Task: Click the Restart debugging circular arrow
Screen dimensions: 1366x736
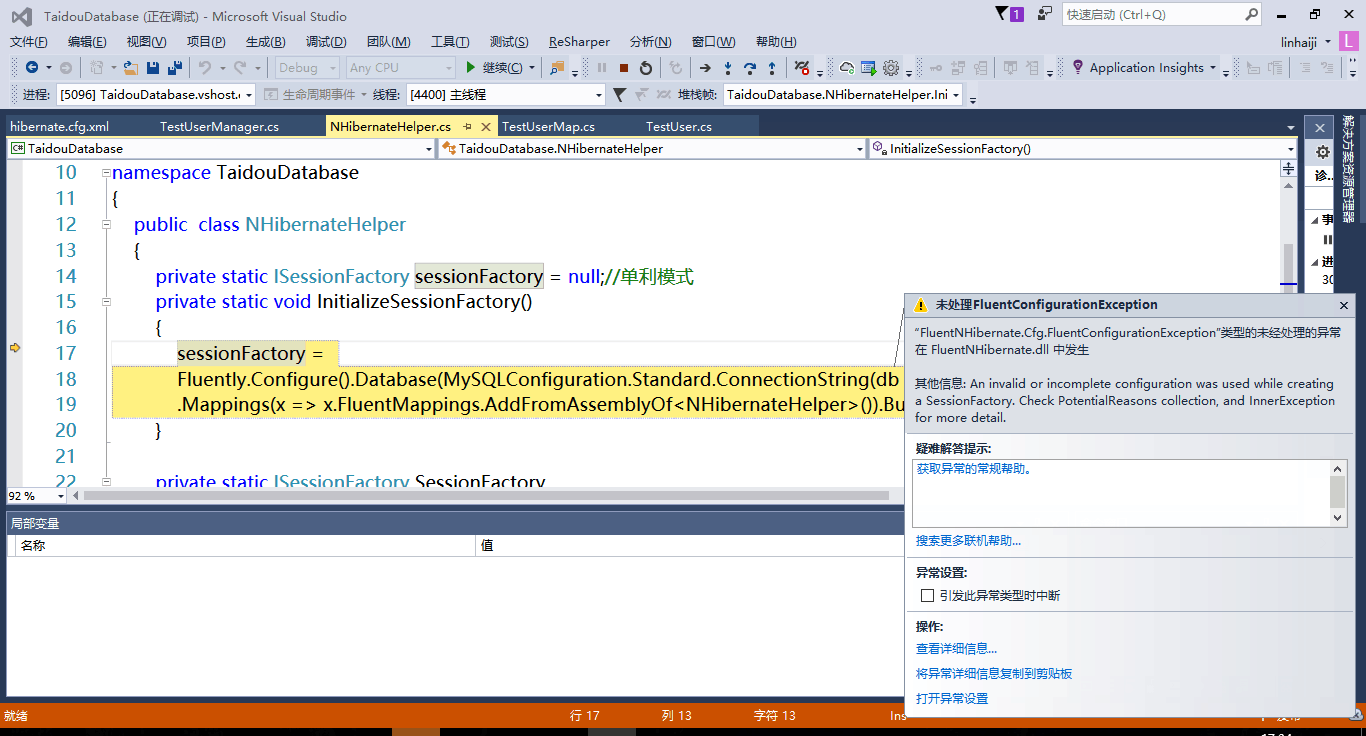Action: tap(646, 68)
